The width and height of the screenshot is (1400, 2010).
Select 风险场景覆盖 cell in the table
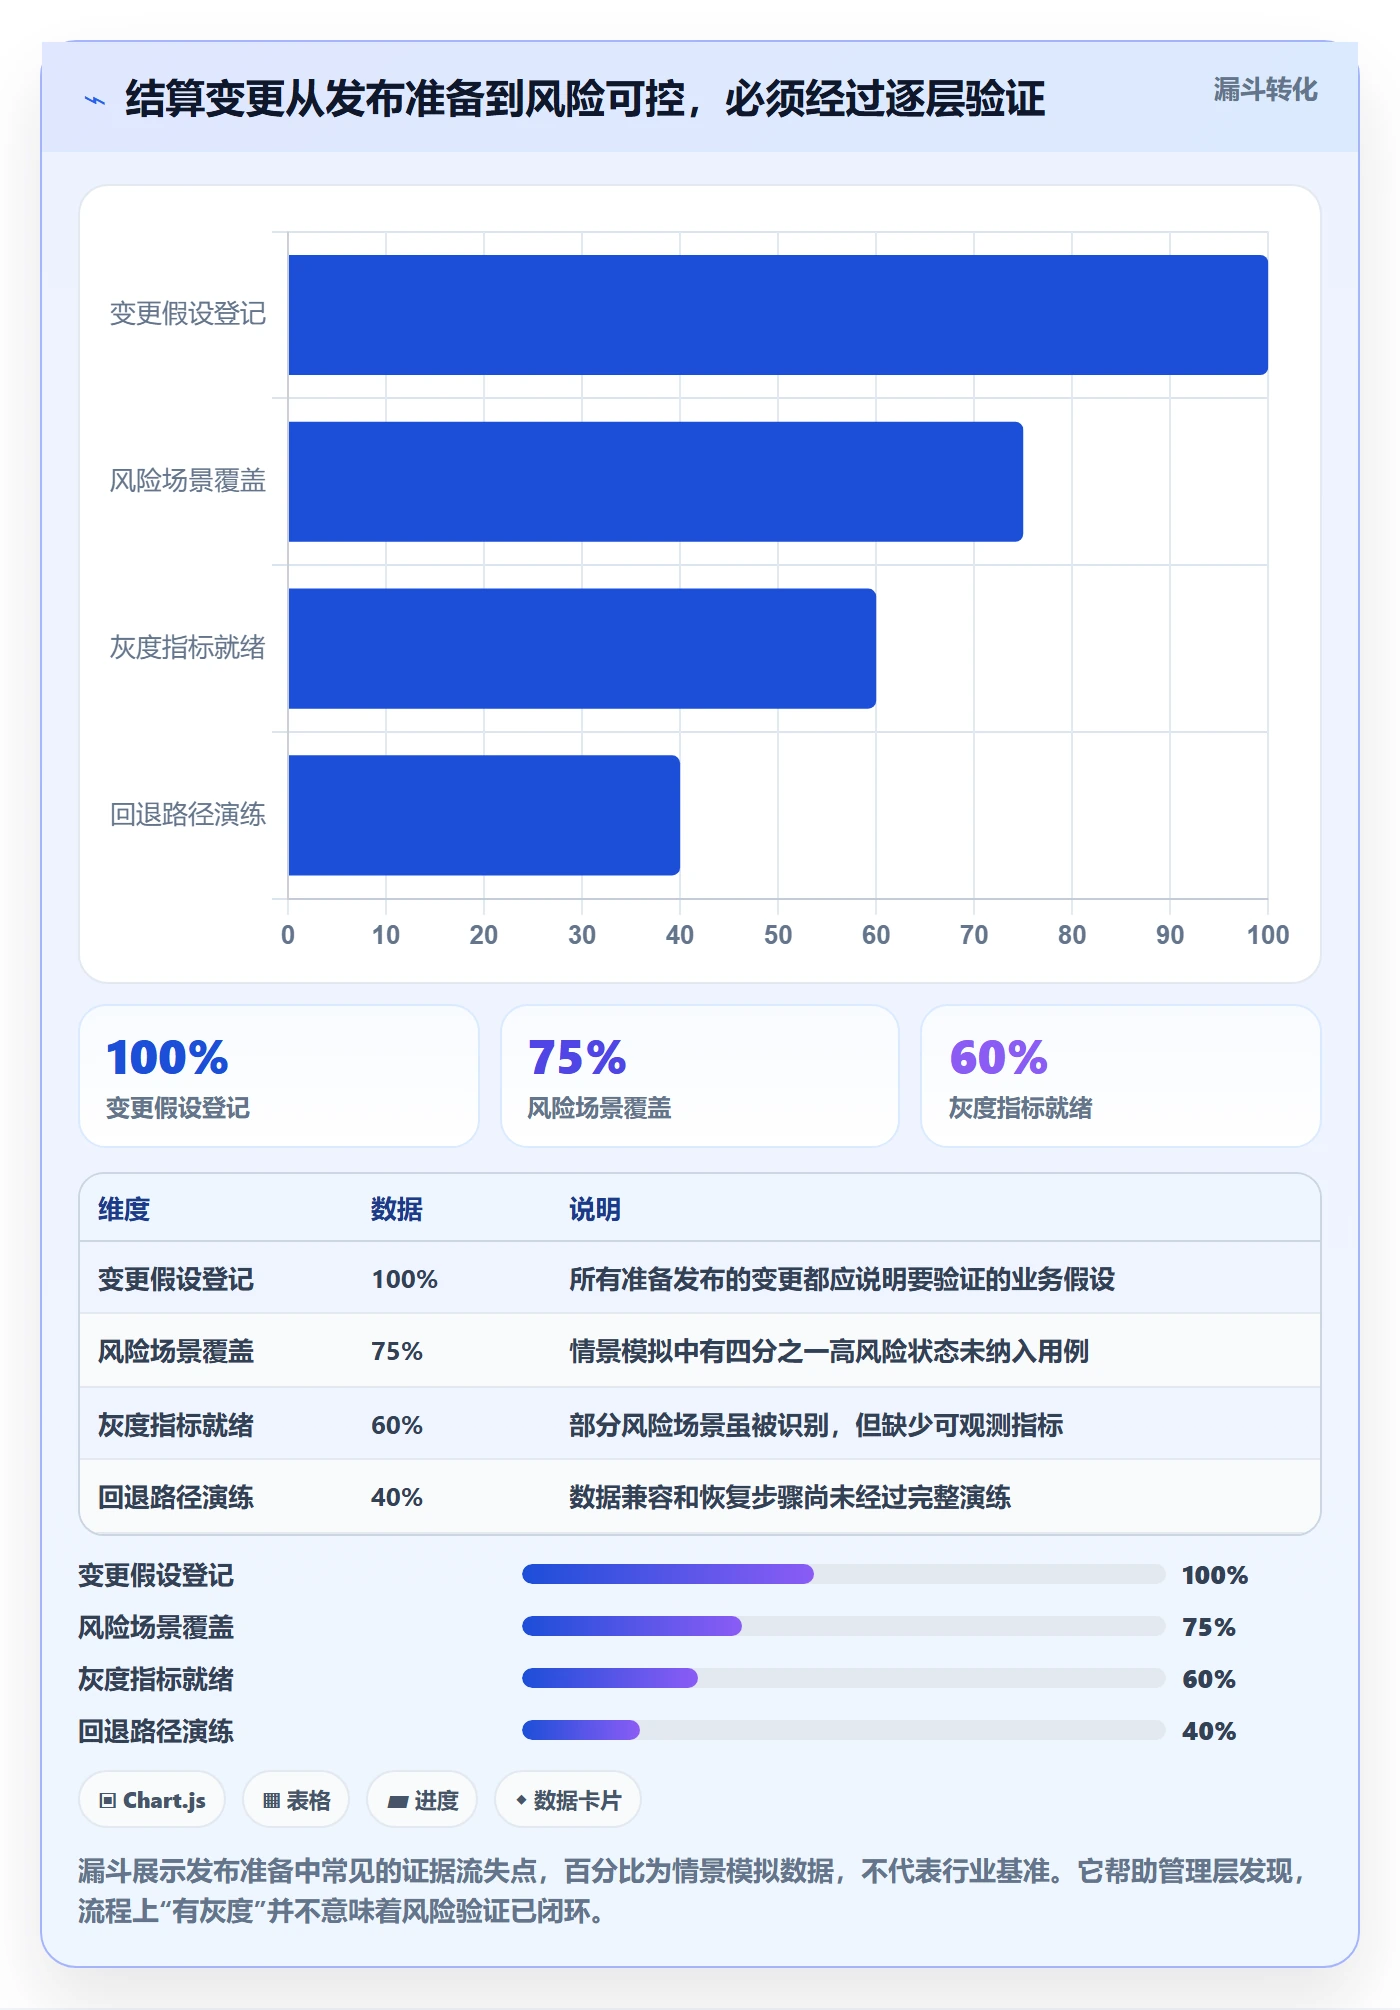click(x=176, y=1351)
